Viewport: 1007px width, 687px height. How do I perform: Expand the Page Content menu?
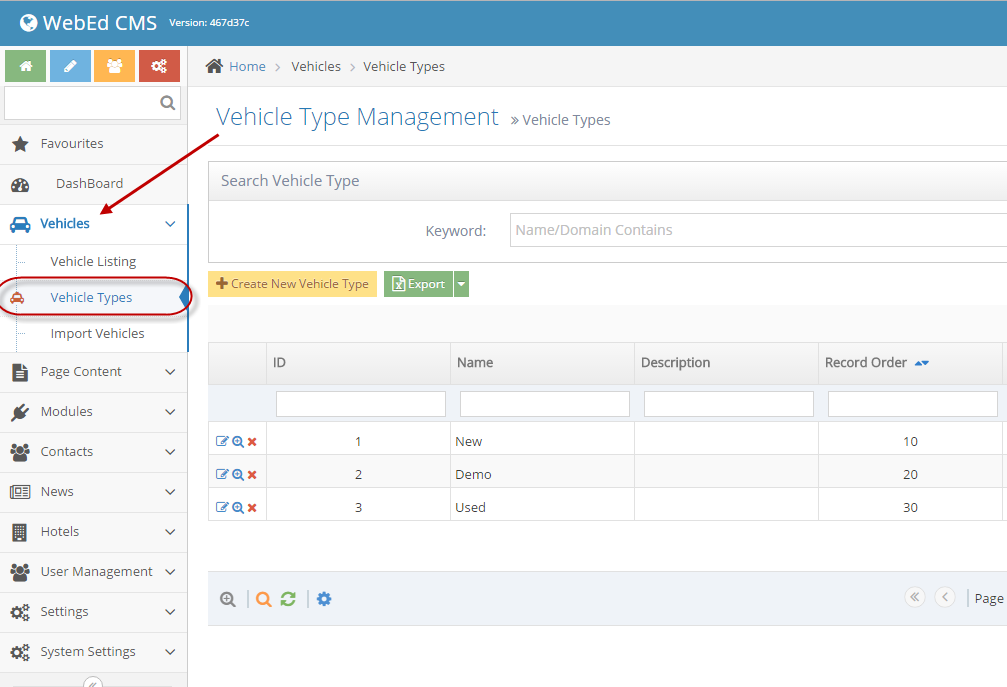[x=94, y=372]
